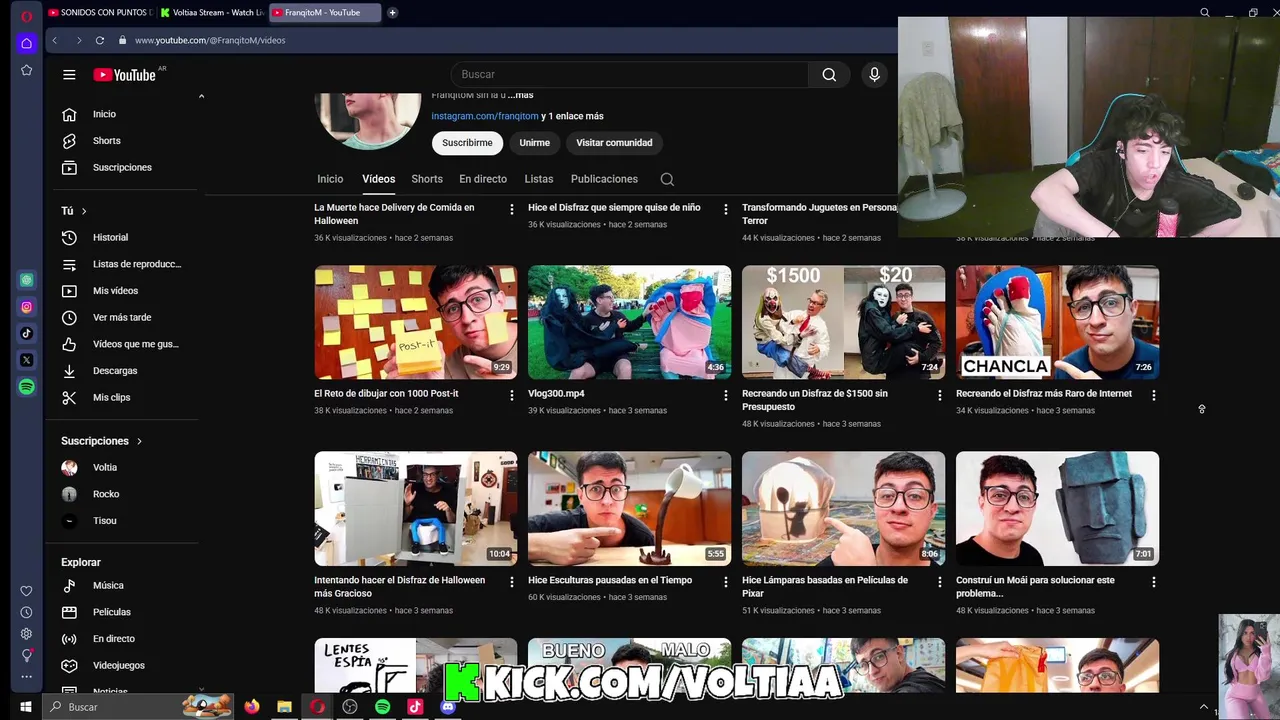Search within the channel magnifier icon

[667, 179]
